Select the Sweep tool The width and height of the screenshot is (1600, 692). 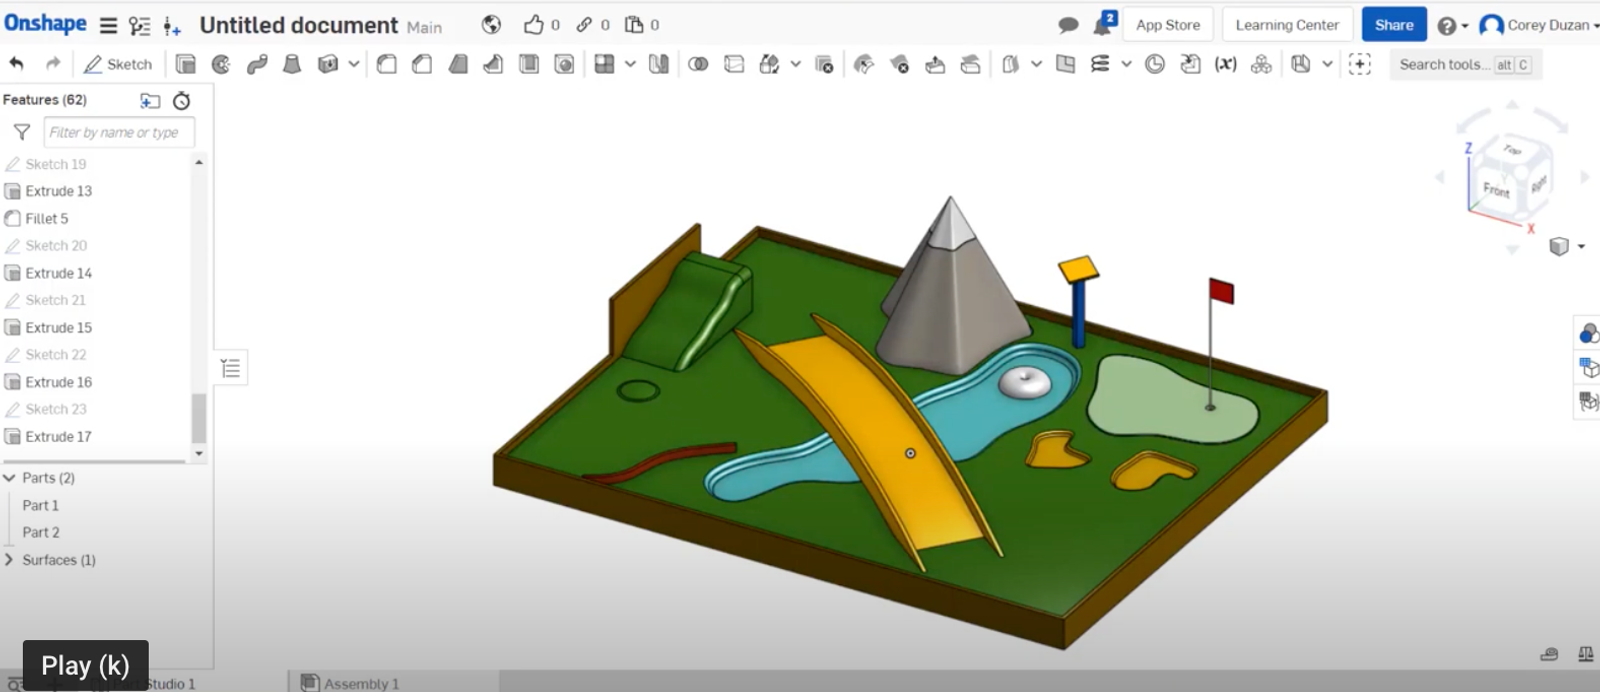[x=257, y=65]
